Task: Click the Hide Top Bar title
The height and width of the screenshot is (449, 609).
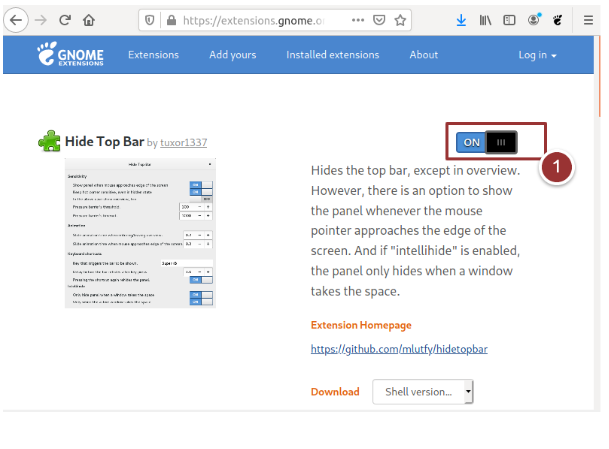Action: coord(104,141)
